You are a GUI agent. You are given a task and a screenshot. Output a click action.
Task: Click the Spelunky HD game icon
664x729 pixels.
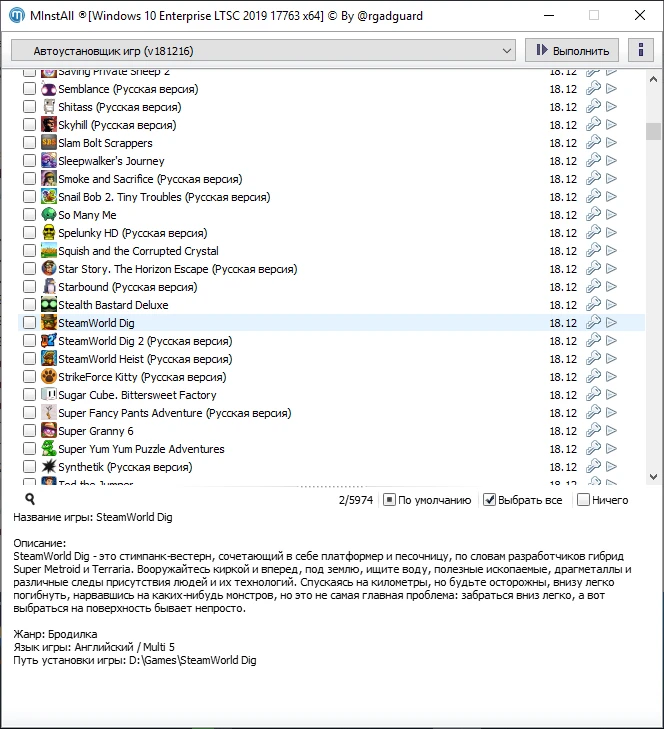point(49,233)
